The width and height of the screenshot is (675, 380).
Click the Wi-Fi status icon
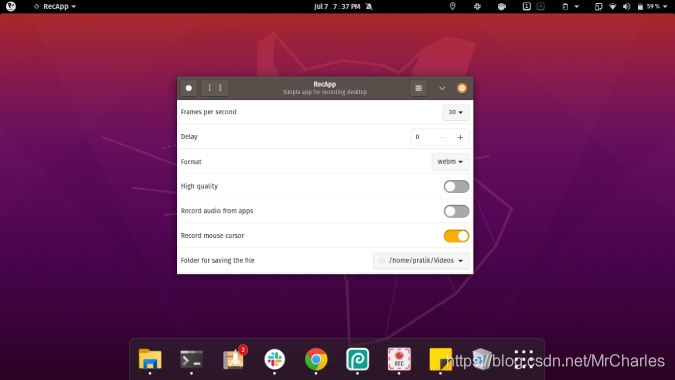click(x=613, y=6)
